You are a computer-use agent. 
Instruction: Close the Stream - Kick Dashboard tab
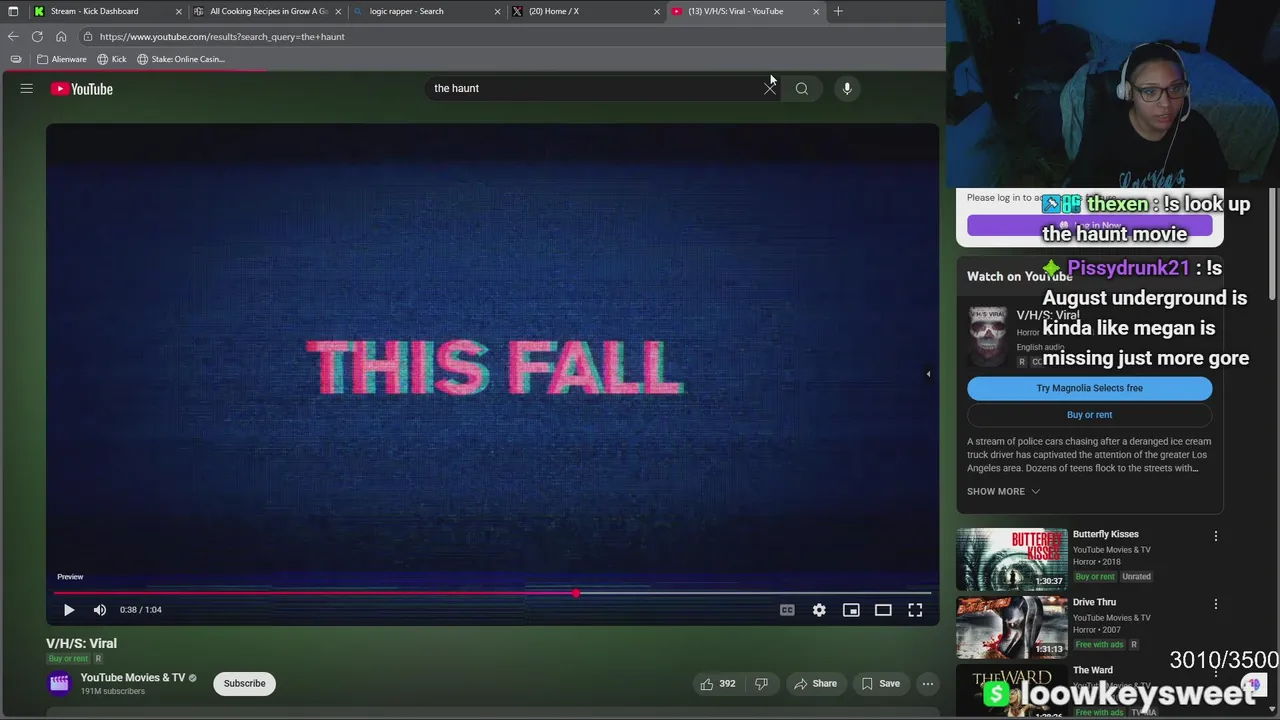click(x=179, y=11)
